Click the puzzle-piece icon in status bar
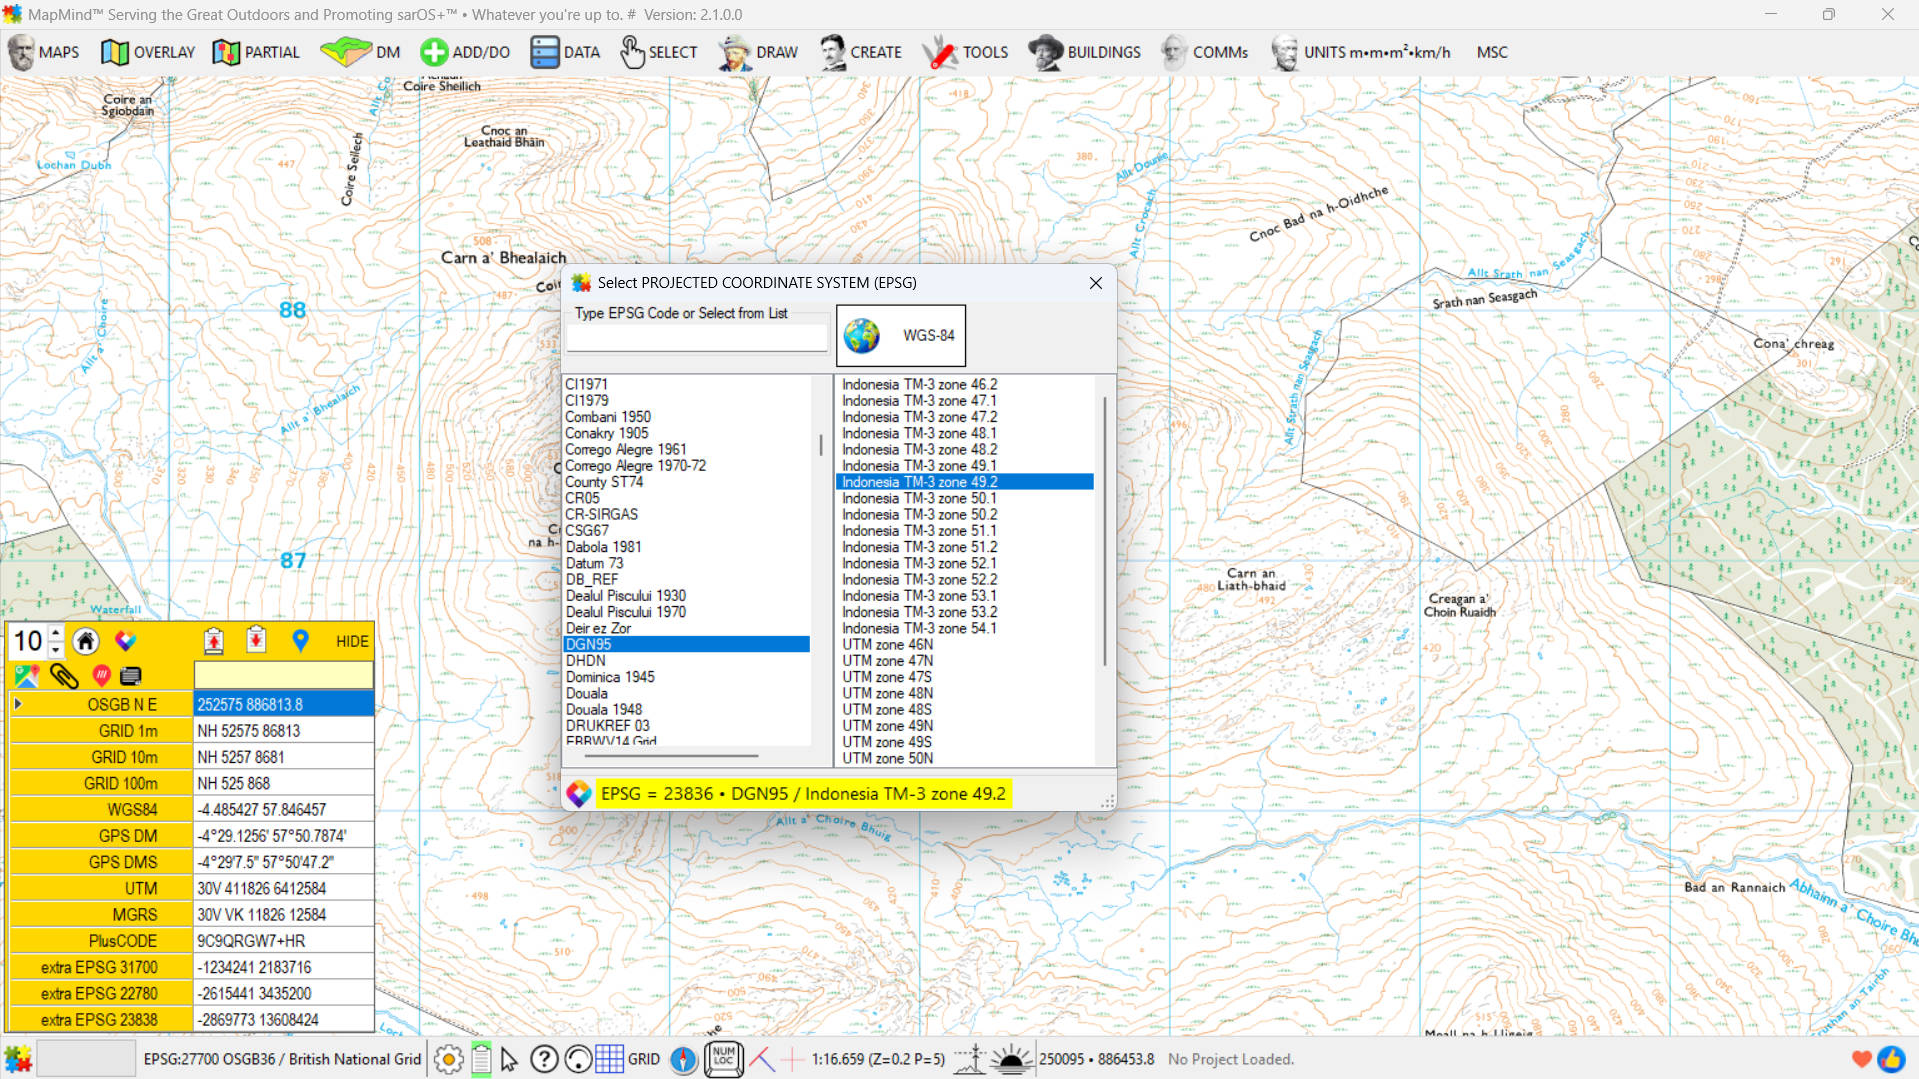The image size is (1919, 1079). point(18,1059)
